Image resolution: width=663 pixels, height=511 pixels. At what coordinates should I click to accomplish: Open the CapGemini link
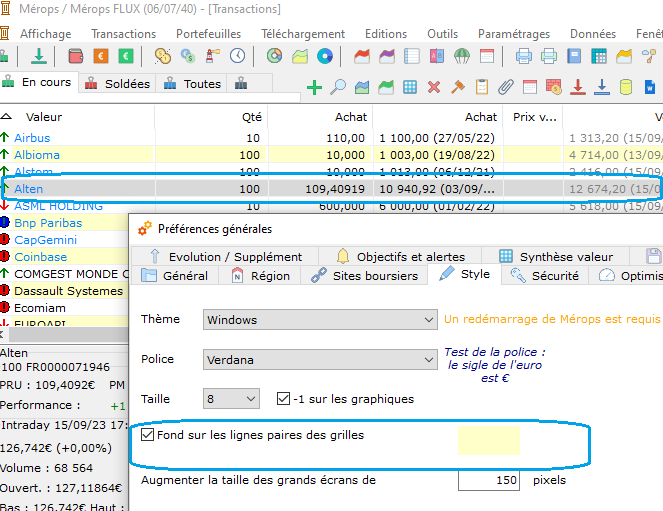46,240
